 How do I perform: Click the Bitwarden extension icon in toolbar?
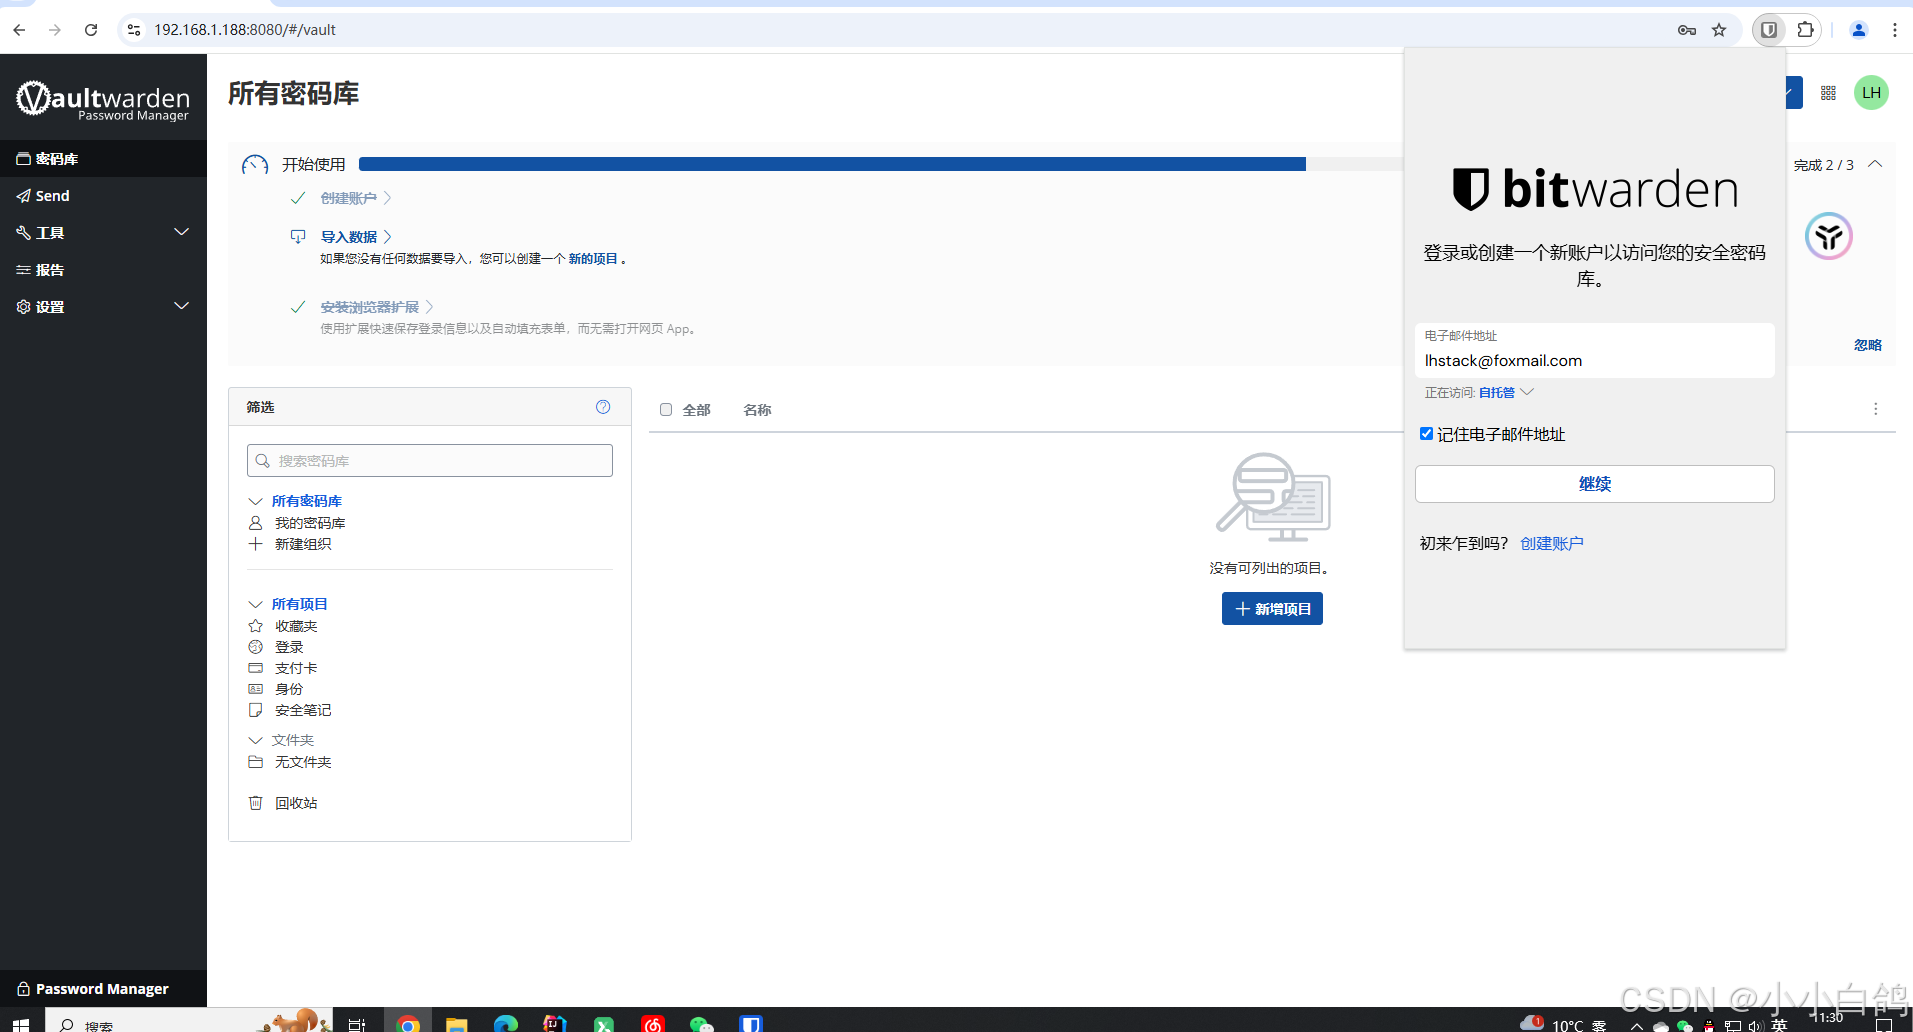pyautogui.click(x=1768, y=30)
